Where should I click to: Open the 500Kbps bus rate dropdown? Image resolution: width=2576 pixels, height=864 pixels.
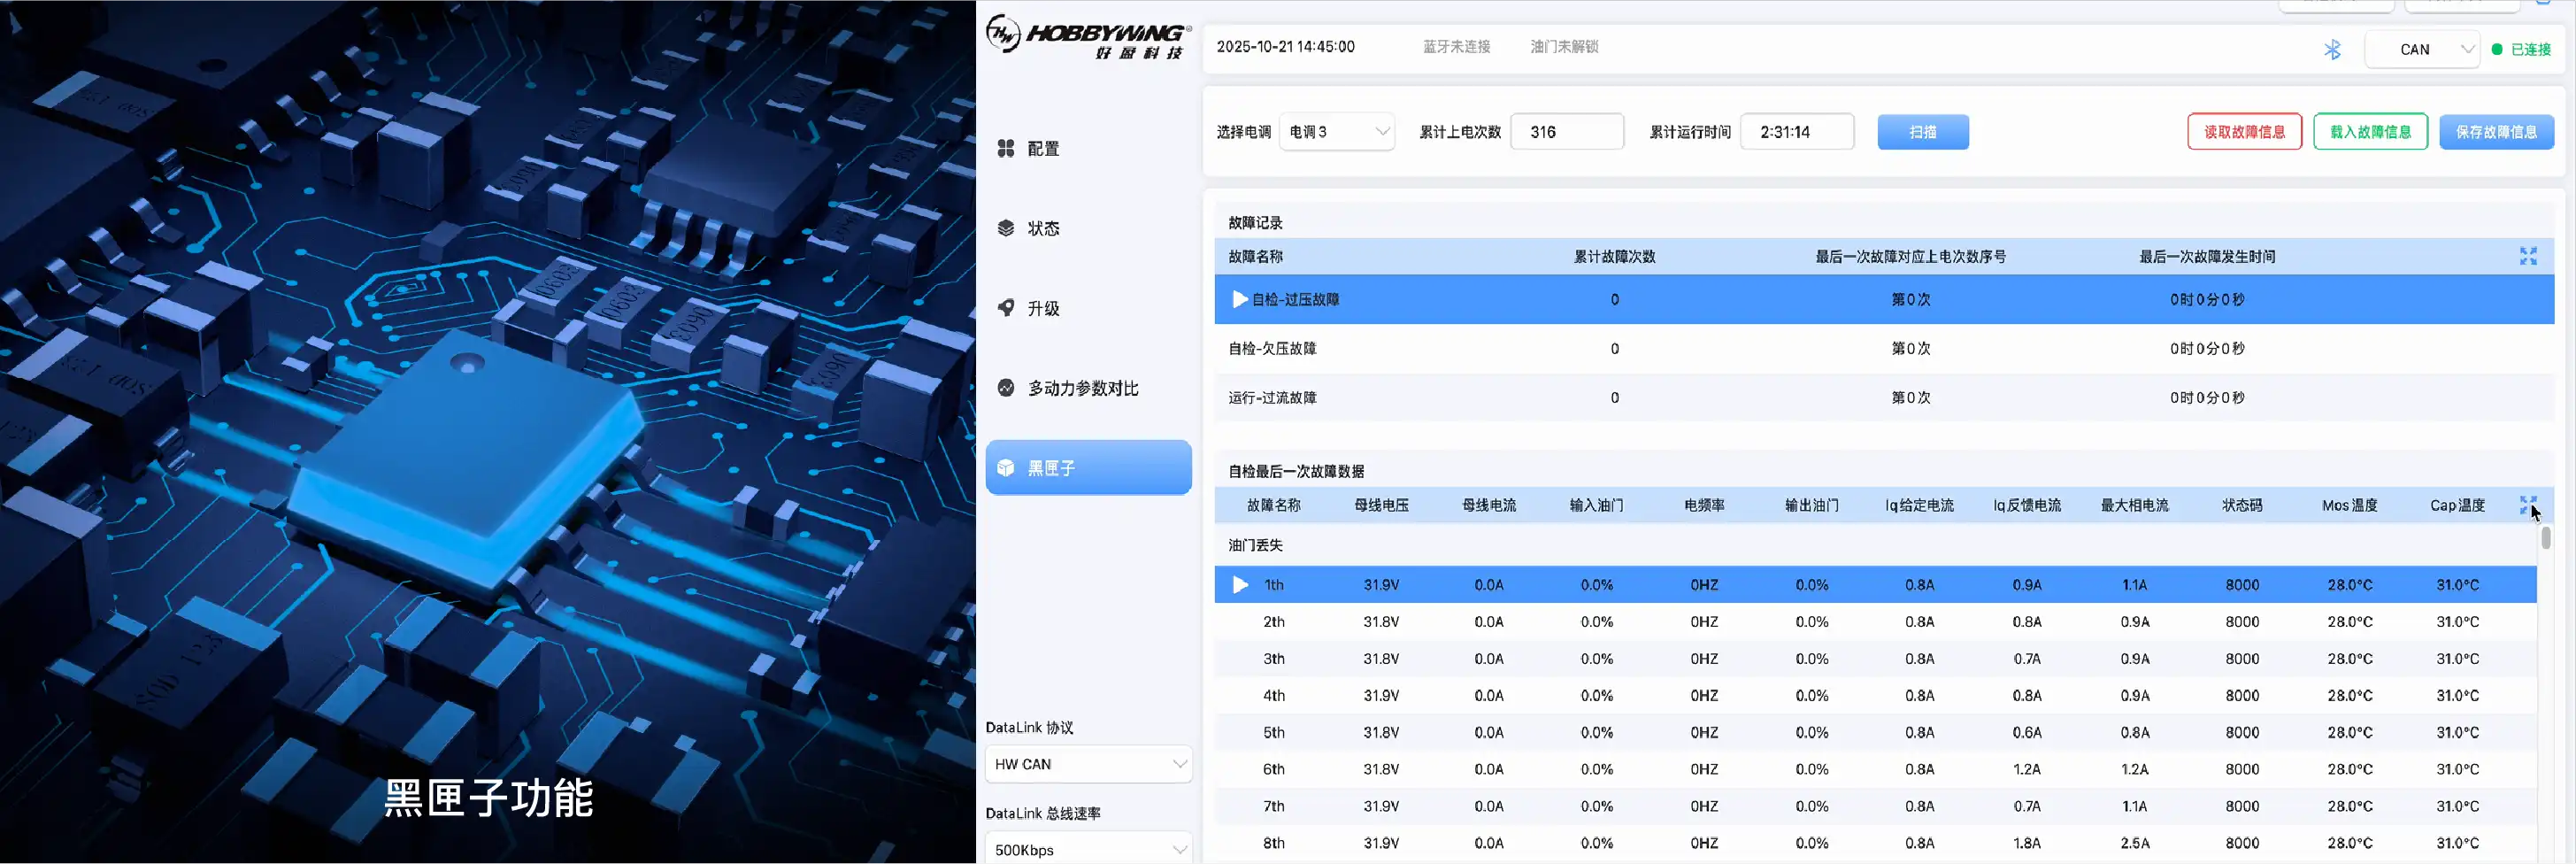click(x=1088, y=849)
